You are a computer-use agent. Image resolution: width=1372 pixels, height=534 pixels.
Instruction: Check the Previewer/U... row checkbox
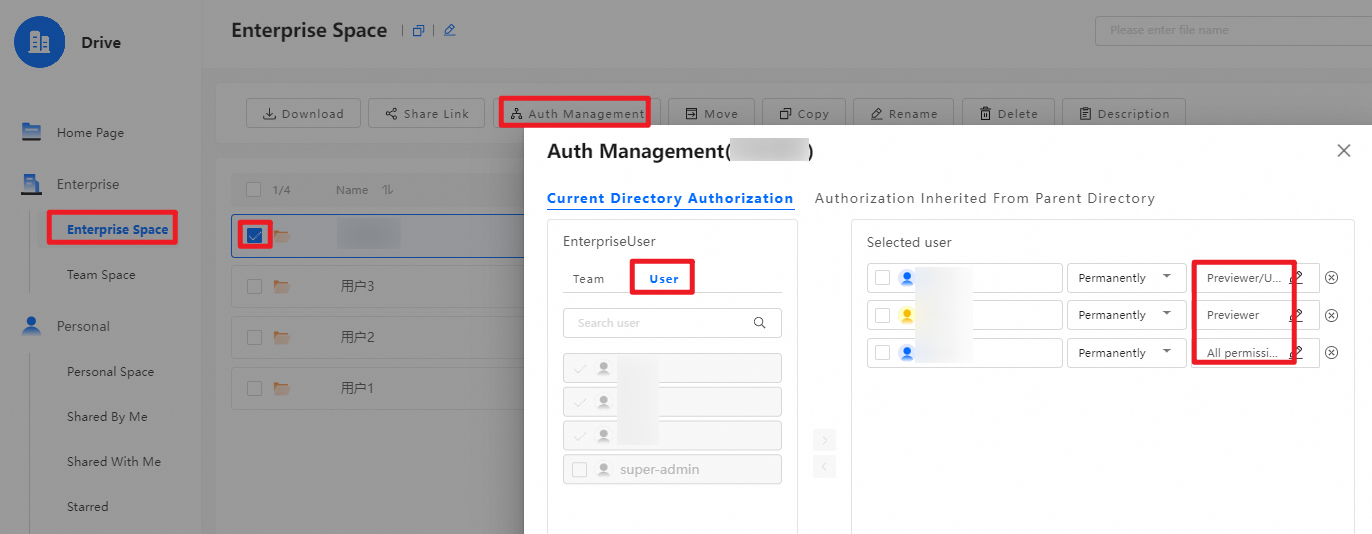[x=882, y=278]
